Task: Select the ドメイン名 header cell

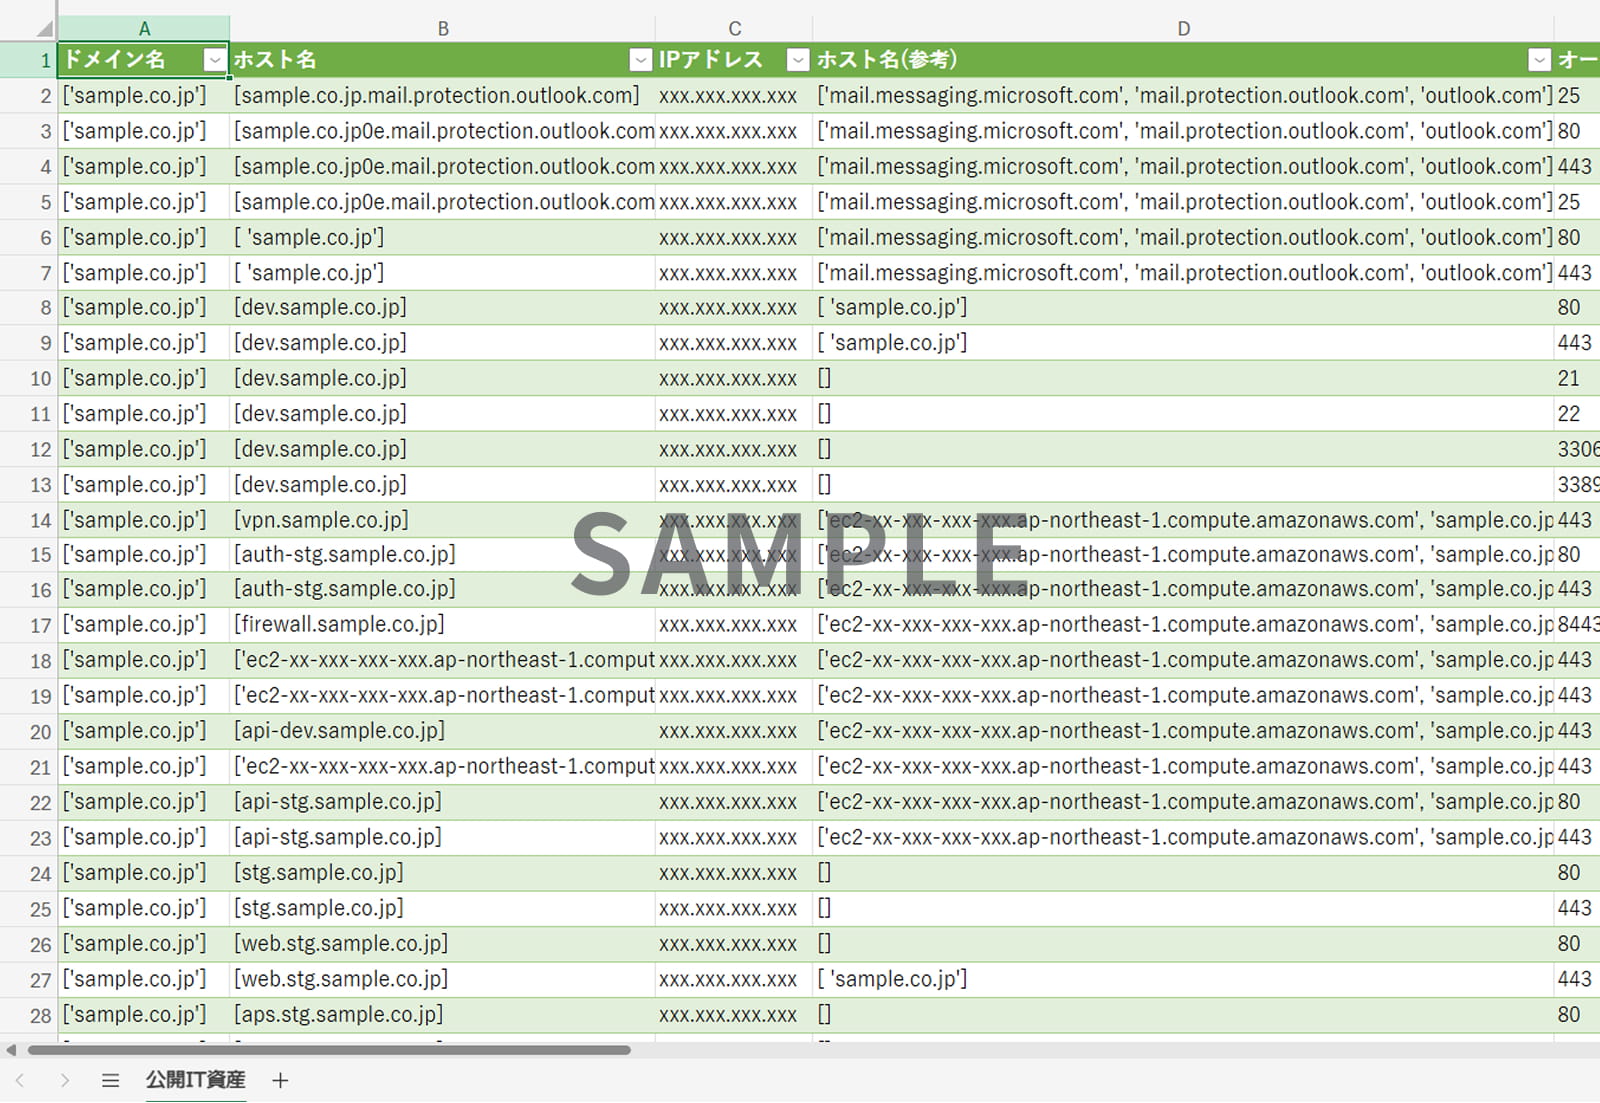Action: 144,60
